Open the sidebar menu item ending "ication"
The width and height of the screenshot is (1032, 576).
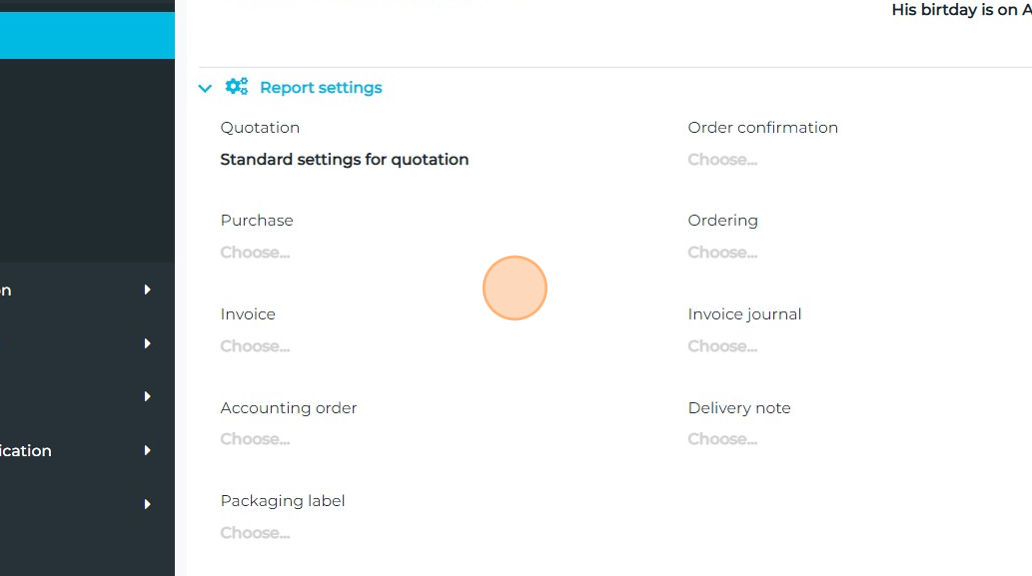click(27, 451)
